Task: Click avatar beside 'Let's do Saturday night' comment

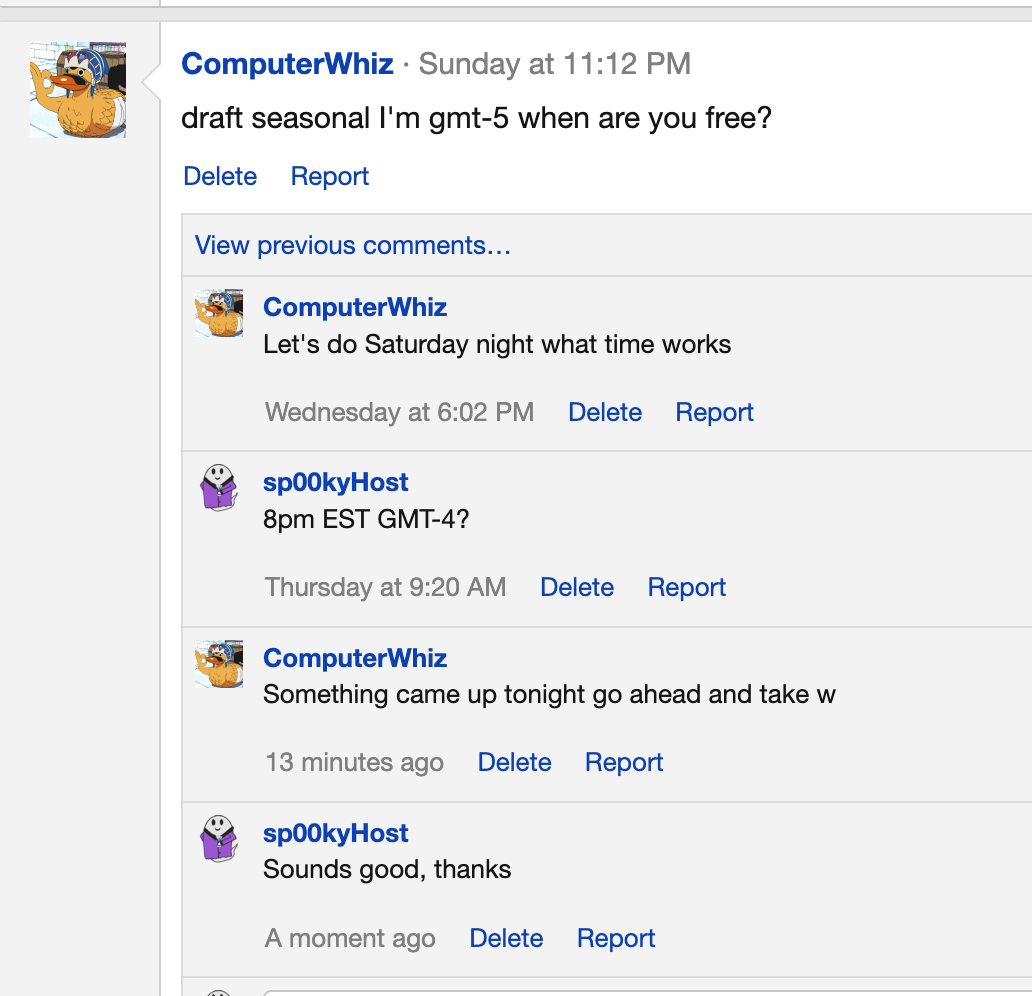Action: [x=218, y=313]
